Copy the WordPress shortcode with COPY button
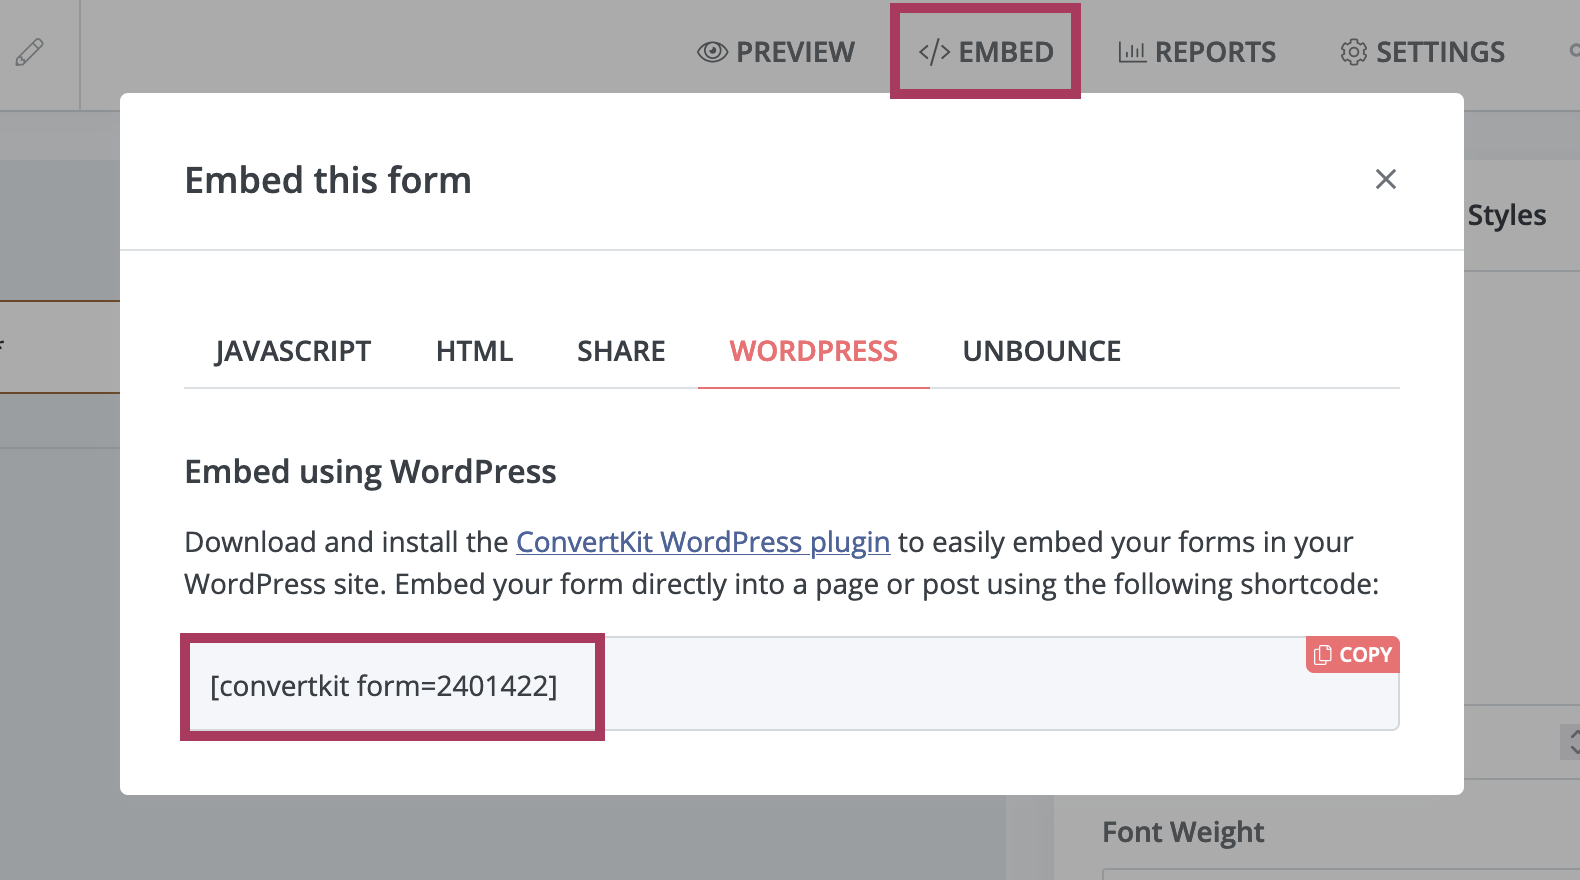This screenshot has width=1580, height=880. (x=1352, y=655)
